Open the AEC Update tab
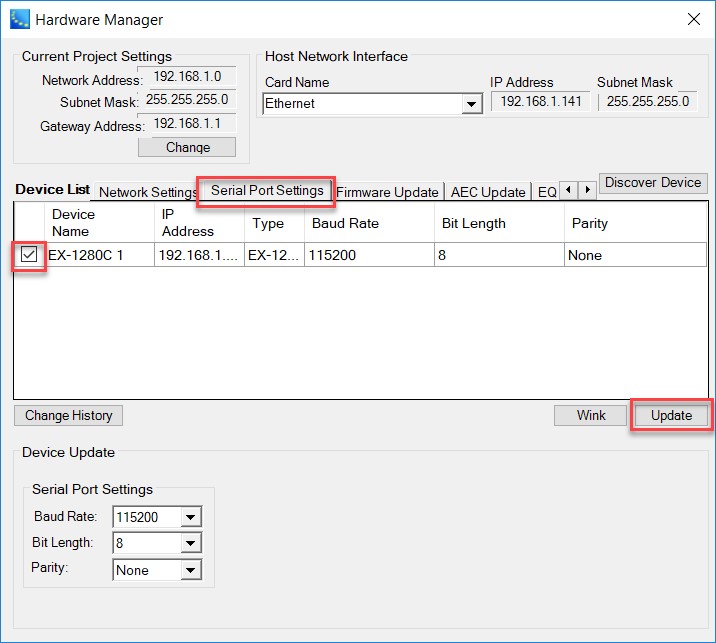The width and height of the screenshot is (716, 643). (488, 192)
